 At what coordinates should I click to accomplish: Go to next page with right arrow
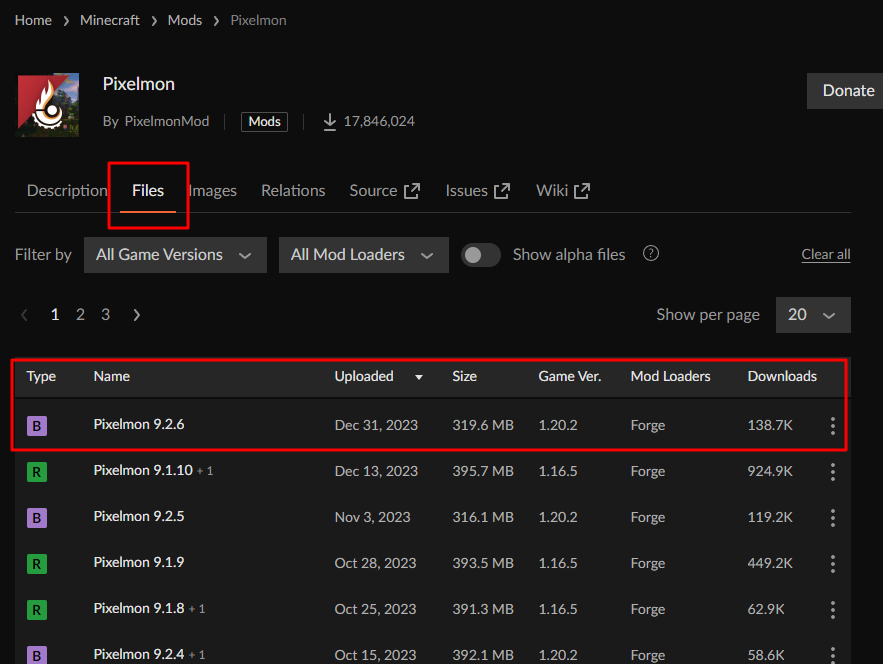[136, 315]
